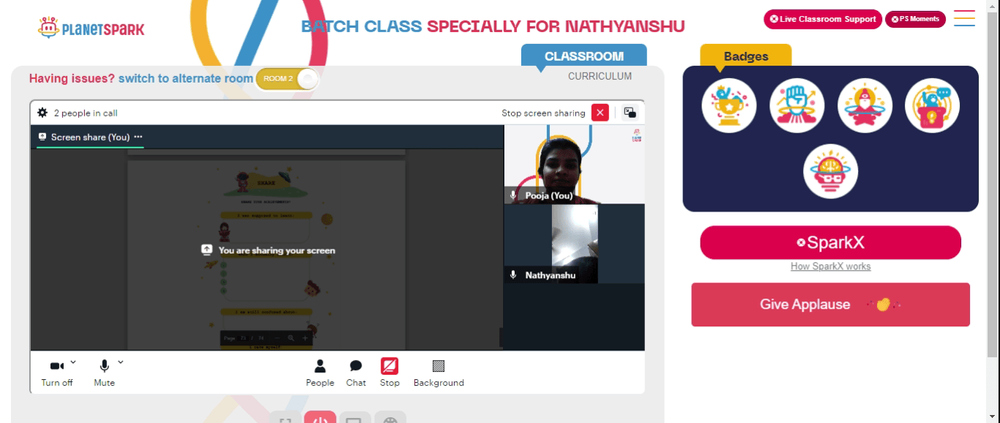
Task: Click the "switch to alternate room" text
Action: (x=186, y=78)
